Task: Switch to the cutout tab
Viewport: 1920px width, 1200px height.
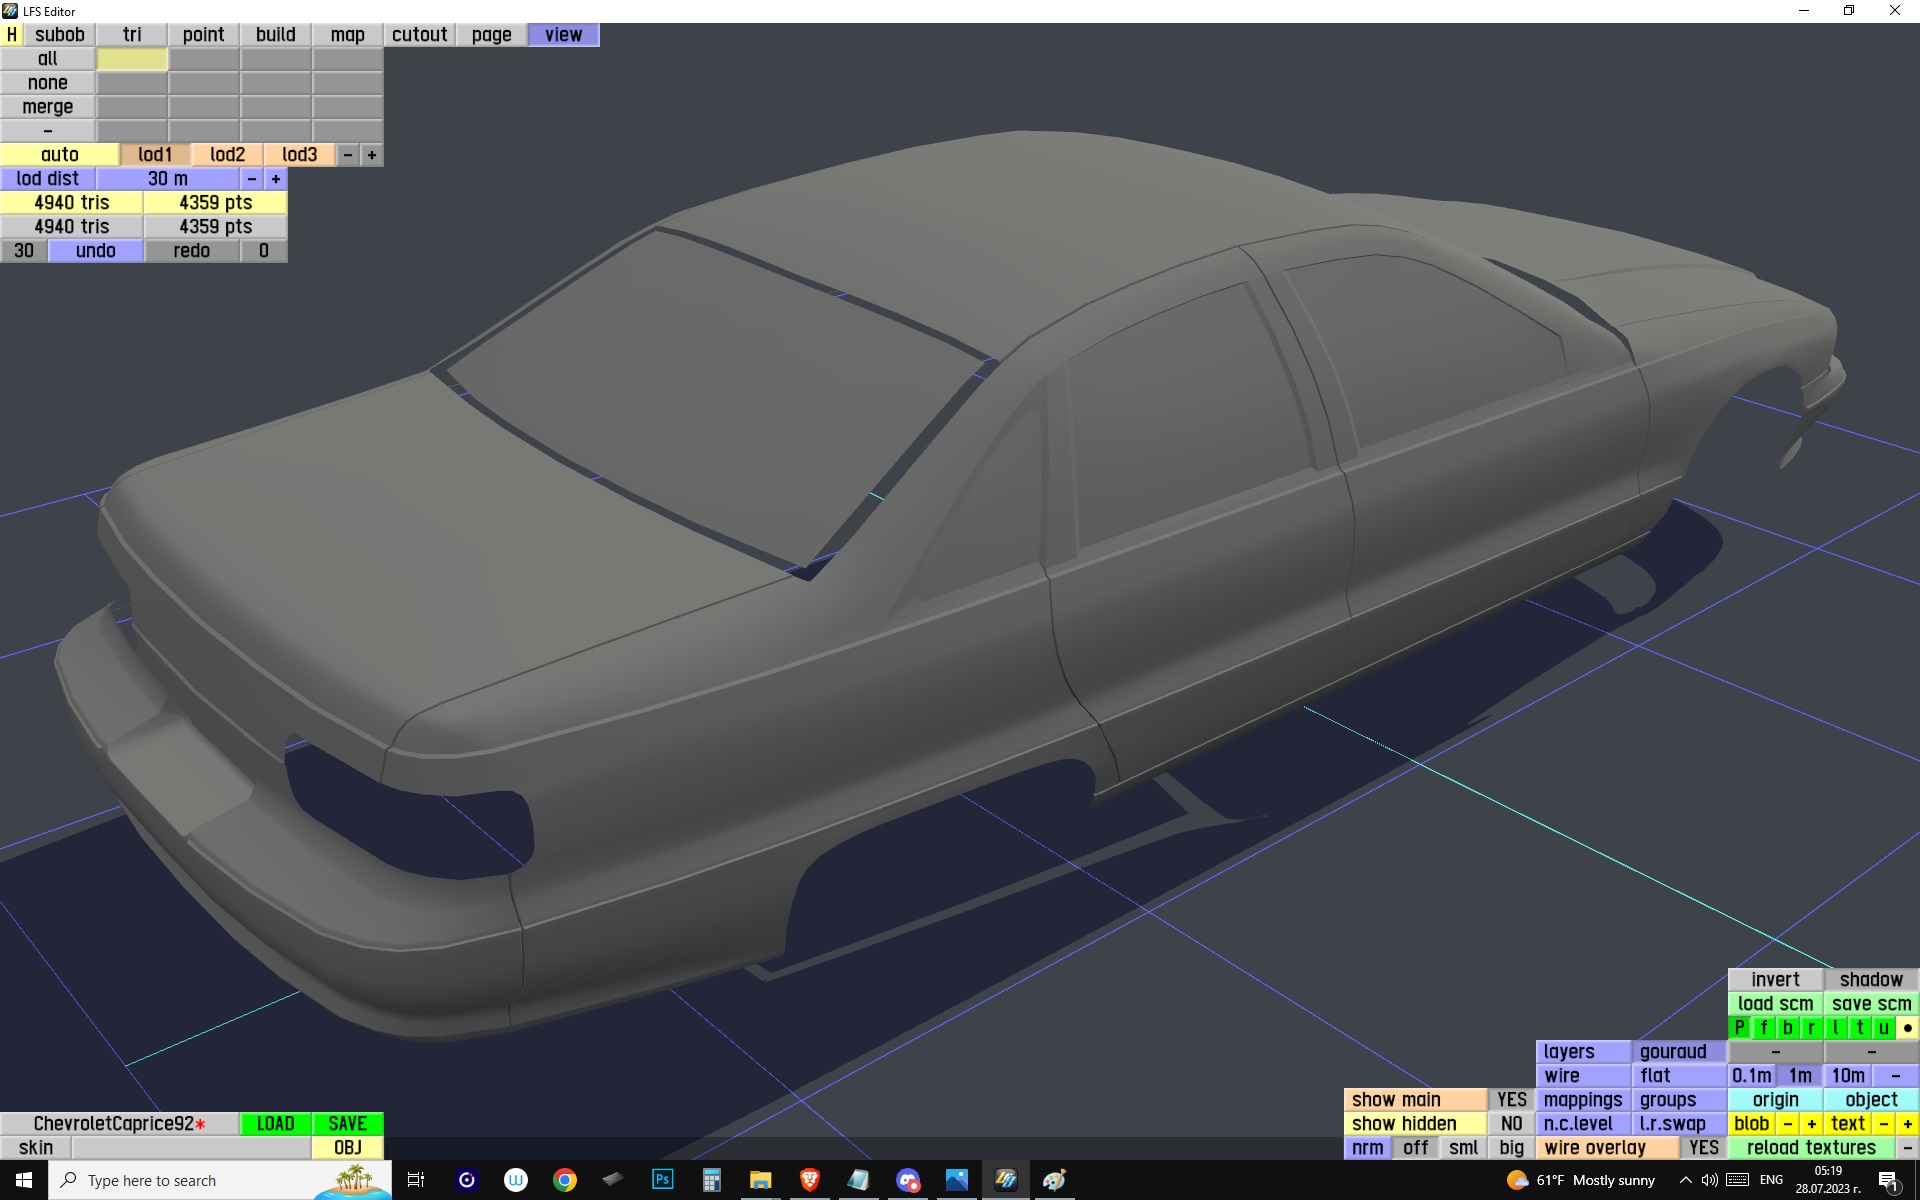Action: 419,35
